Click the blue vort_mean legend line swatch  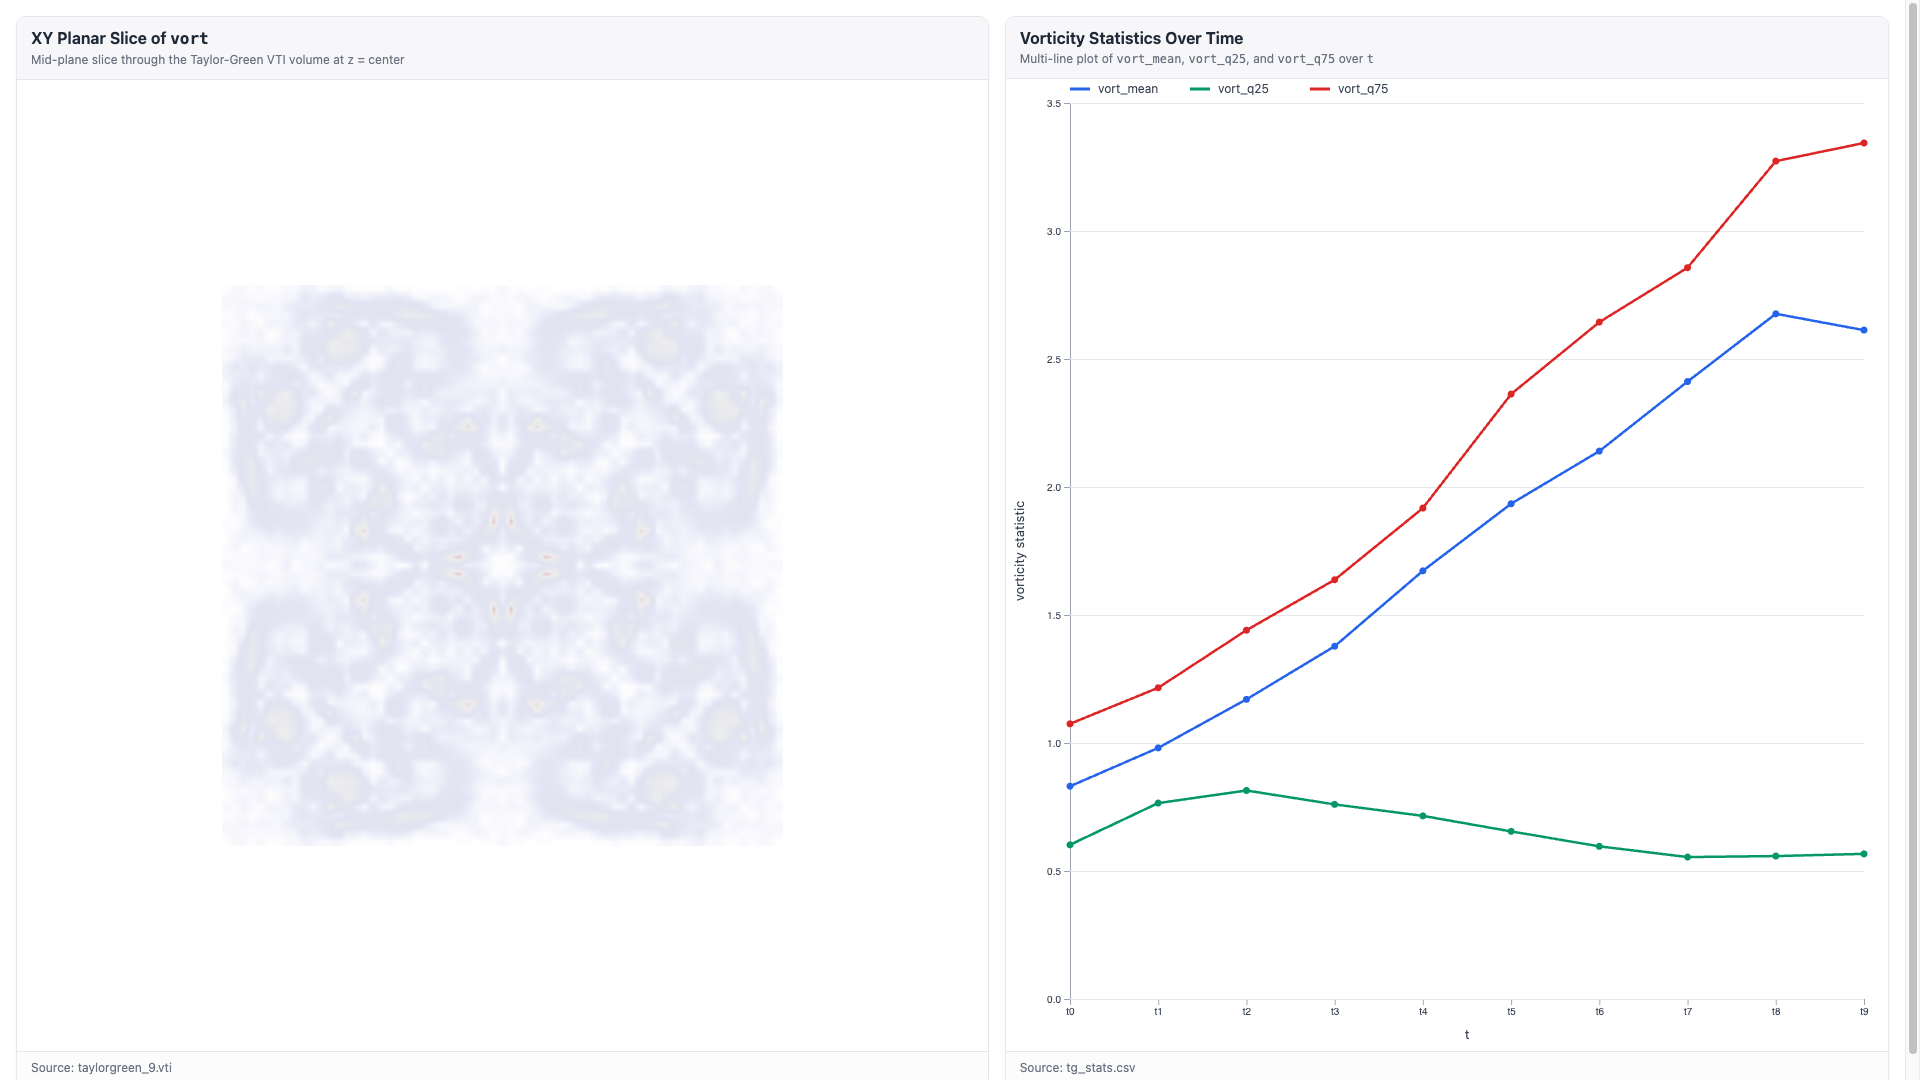tap(1080, 89)
